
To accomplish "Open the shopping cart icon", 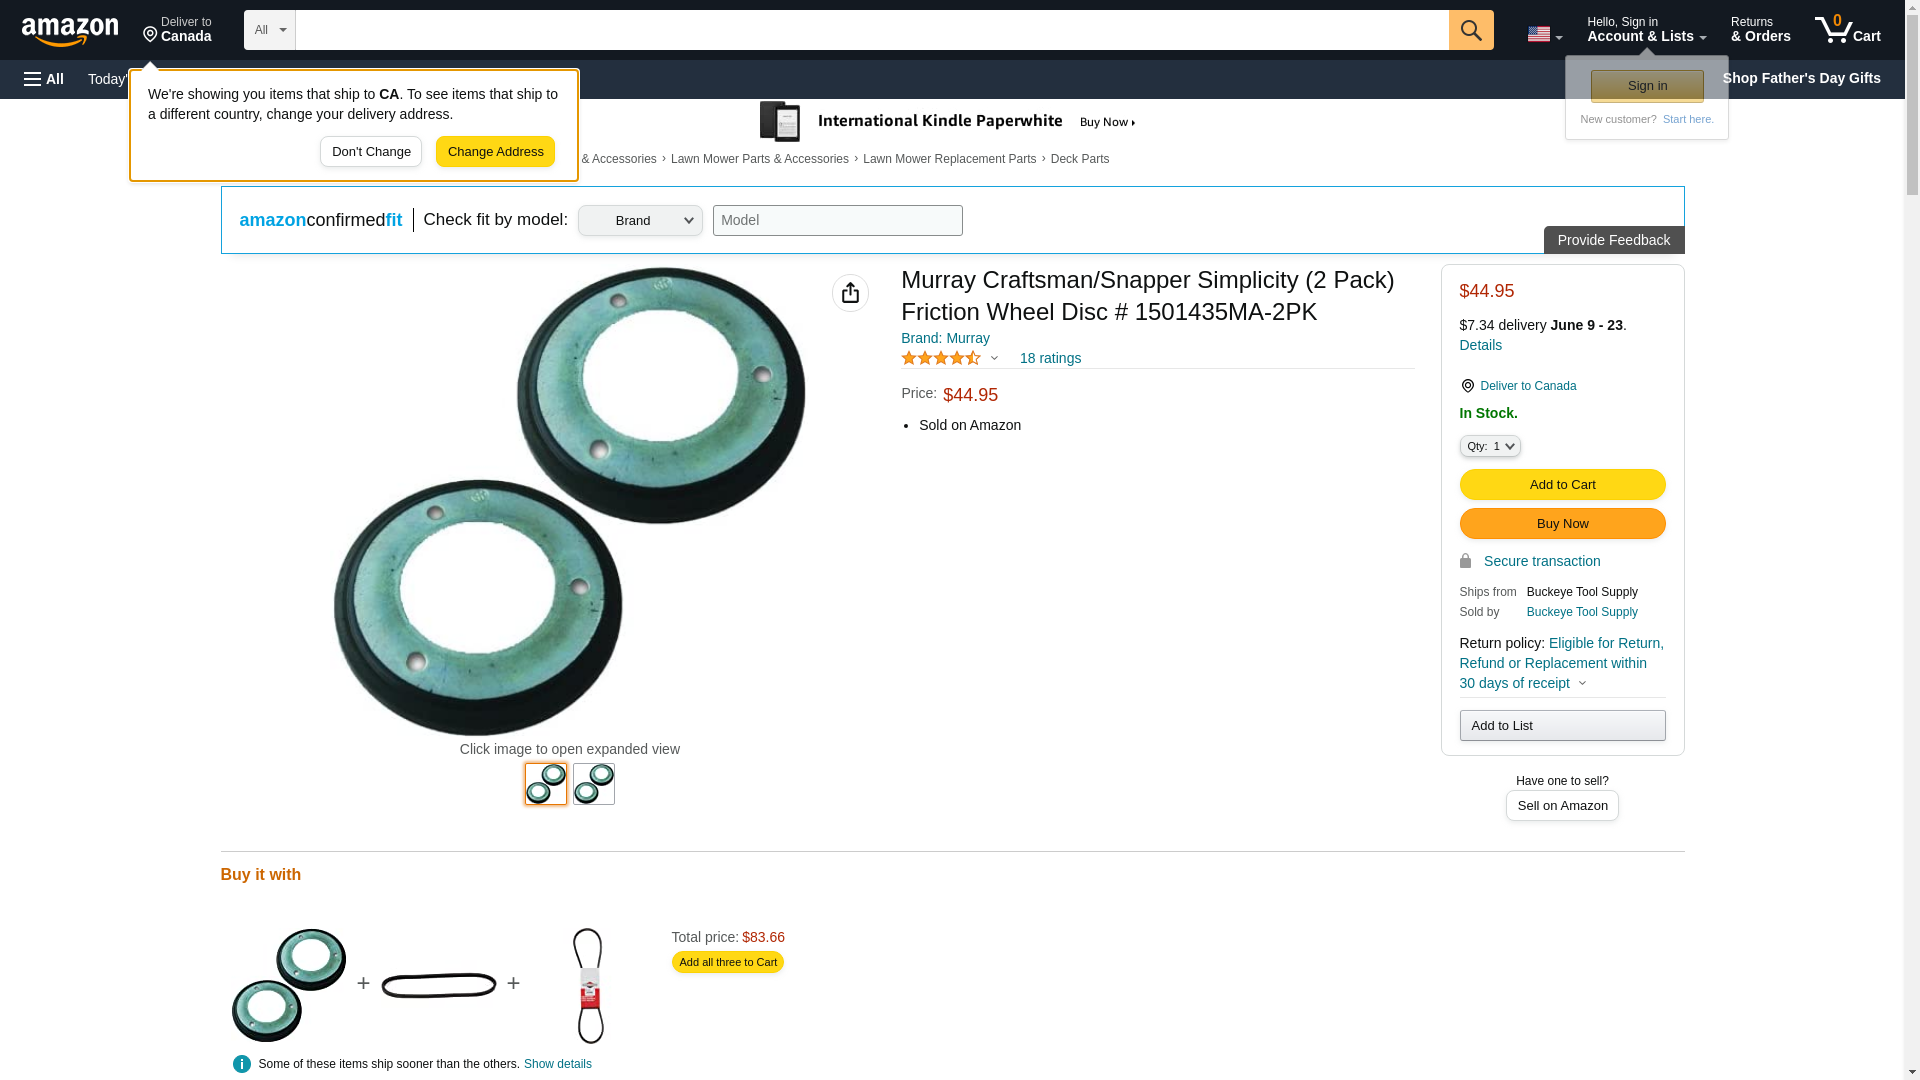I will tap(1847, 30).
